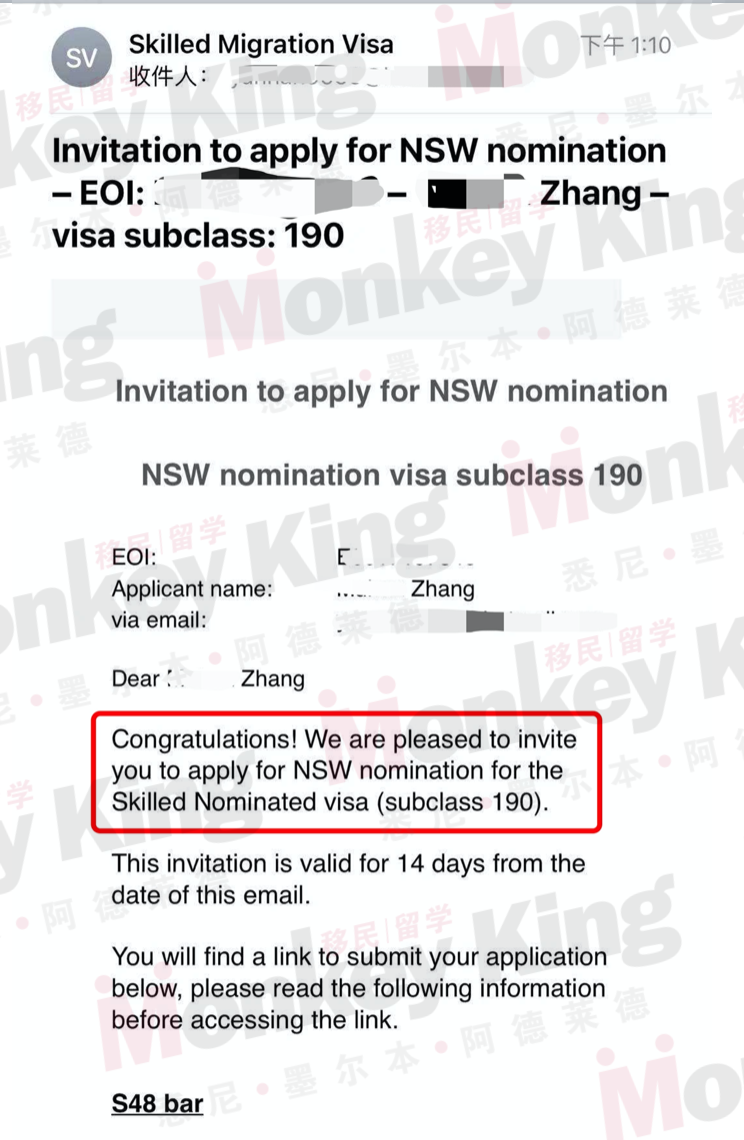Image resolution: width=744 pixels, height=1140 pixels.
Task: Click the 'Invitation to apply for NSW nomination' body heading
Action: click(391, 391)
